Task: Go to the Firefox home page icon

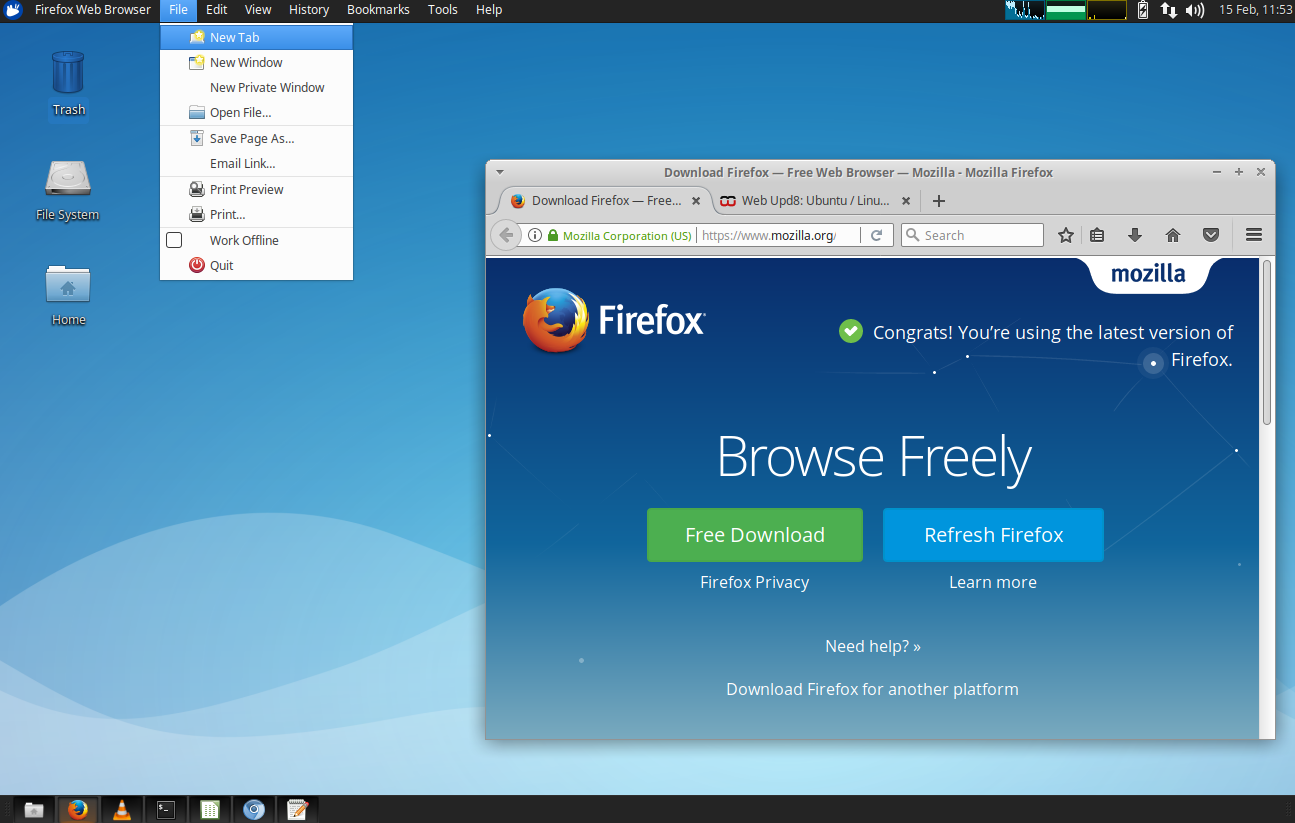Action: point(1173,235)
